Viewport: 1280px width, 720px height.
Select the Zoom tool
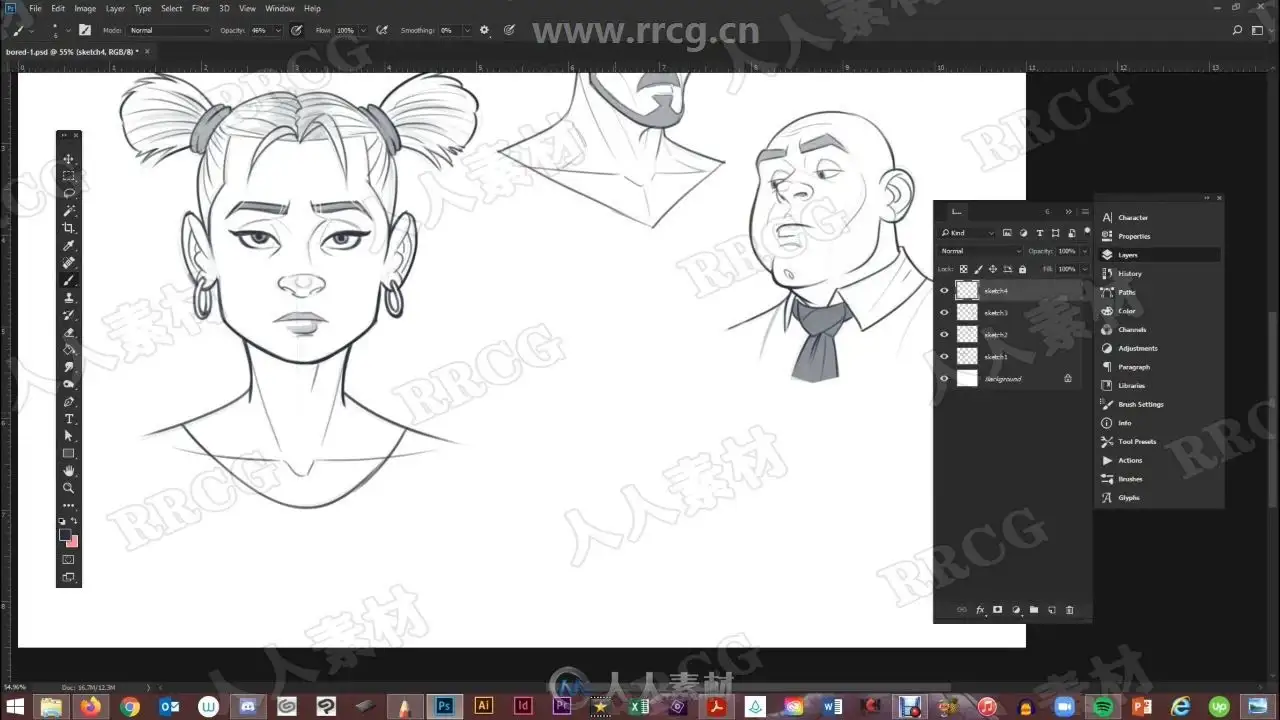click(x=69, y=488)
